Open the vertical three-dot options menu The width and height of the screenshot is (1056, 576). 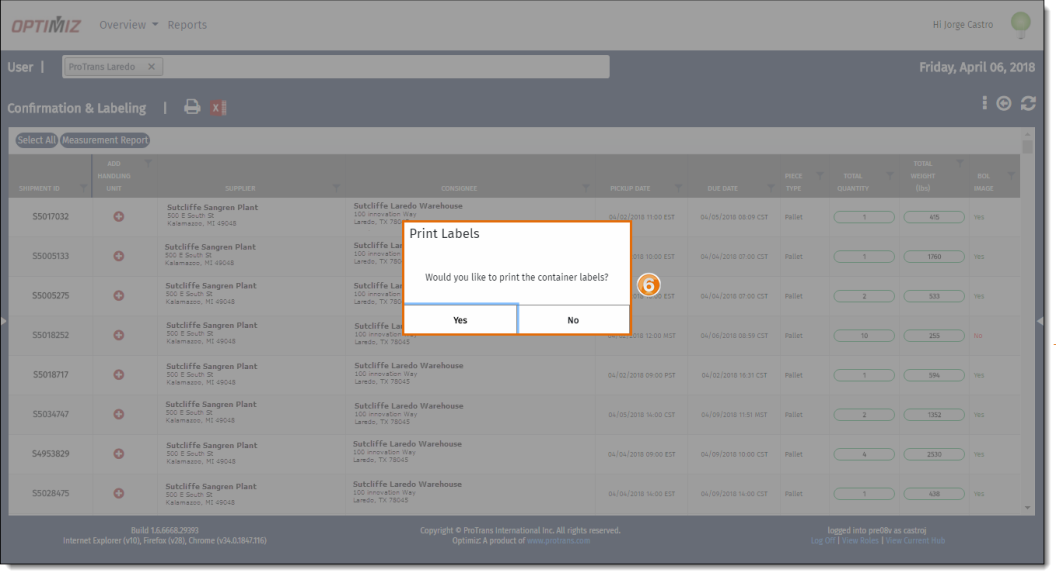pyautogui.click(x=984, y=103)
